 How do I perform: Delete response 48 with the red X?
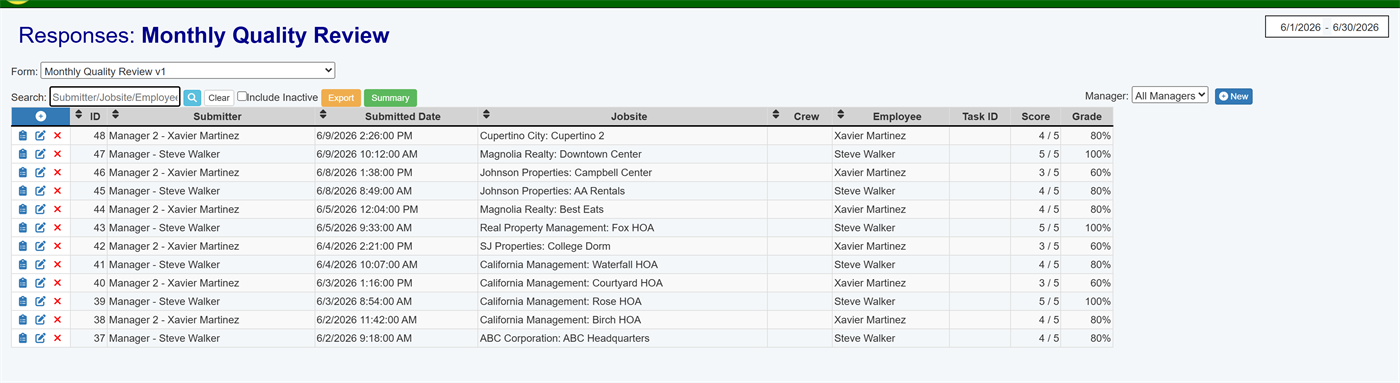[57, 136]
